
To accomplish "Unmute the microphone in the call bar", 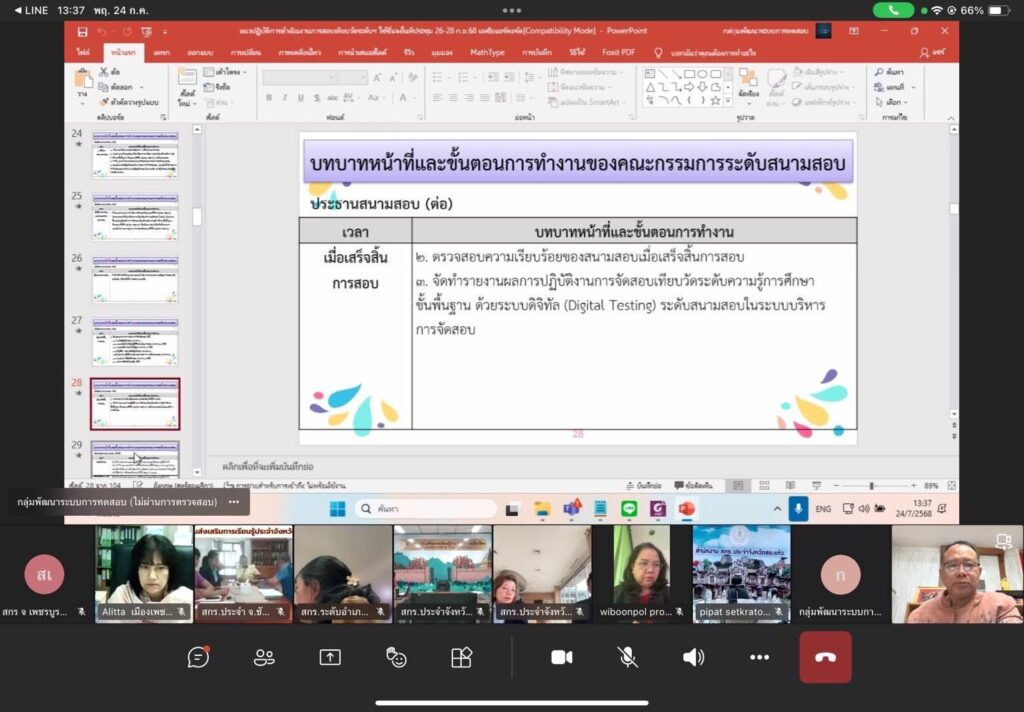I will tap(628, 657).
